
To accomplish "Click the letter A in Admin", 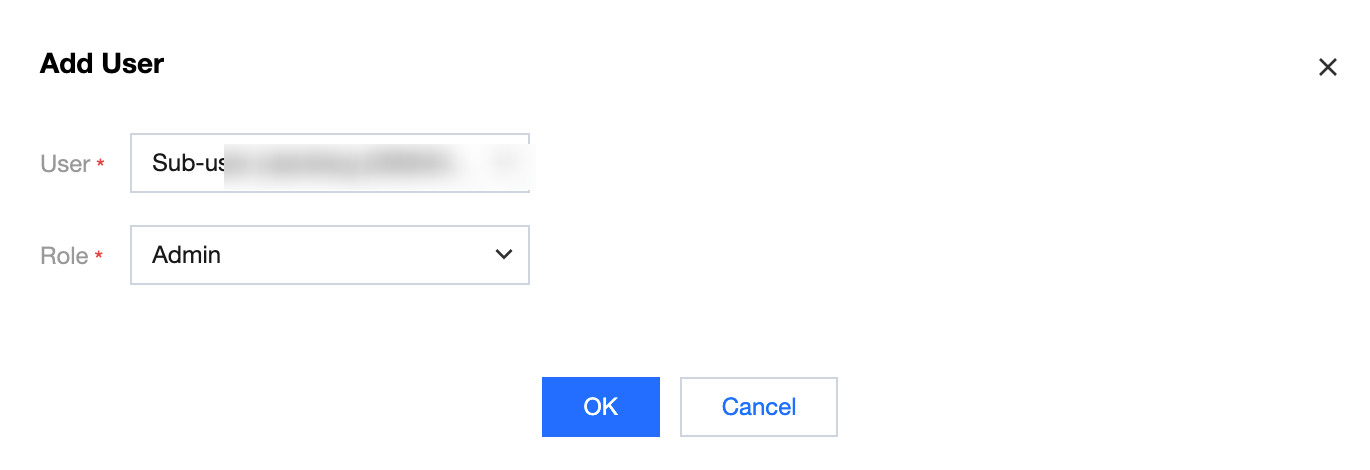I will 160,255.
